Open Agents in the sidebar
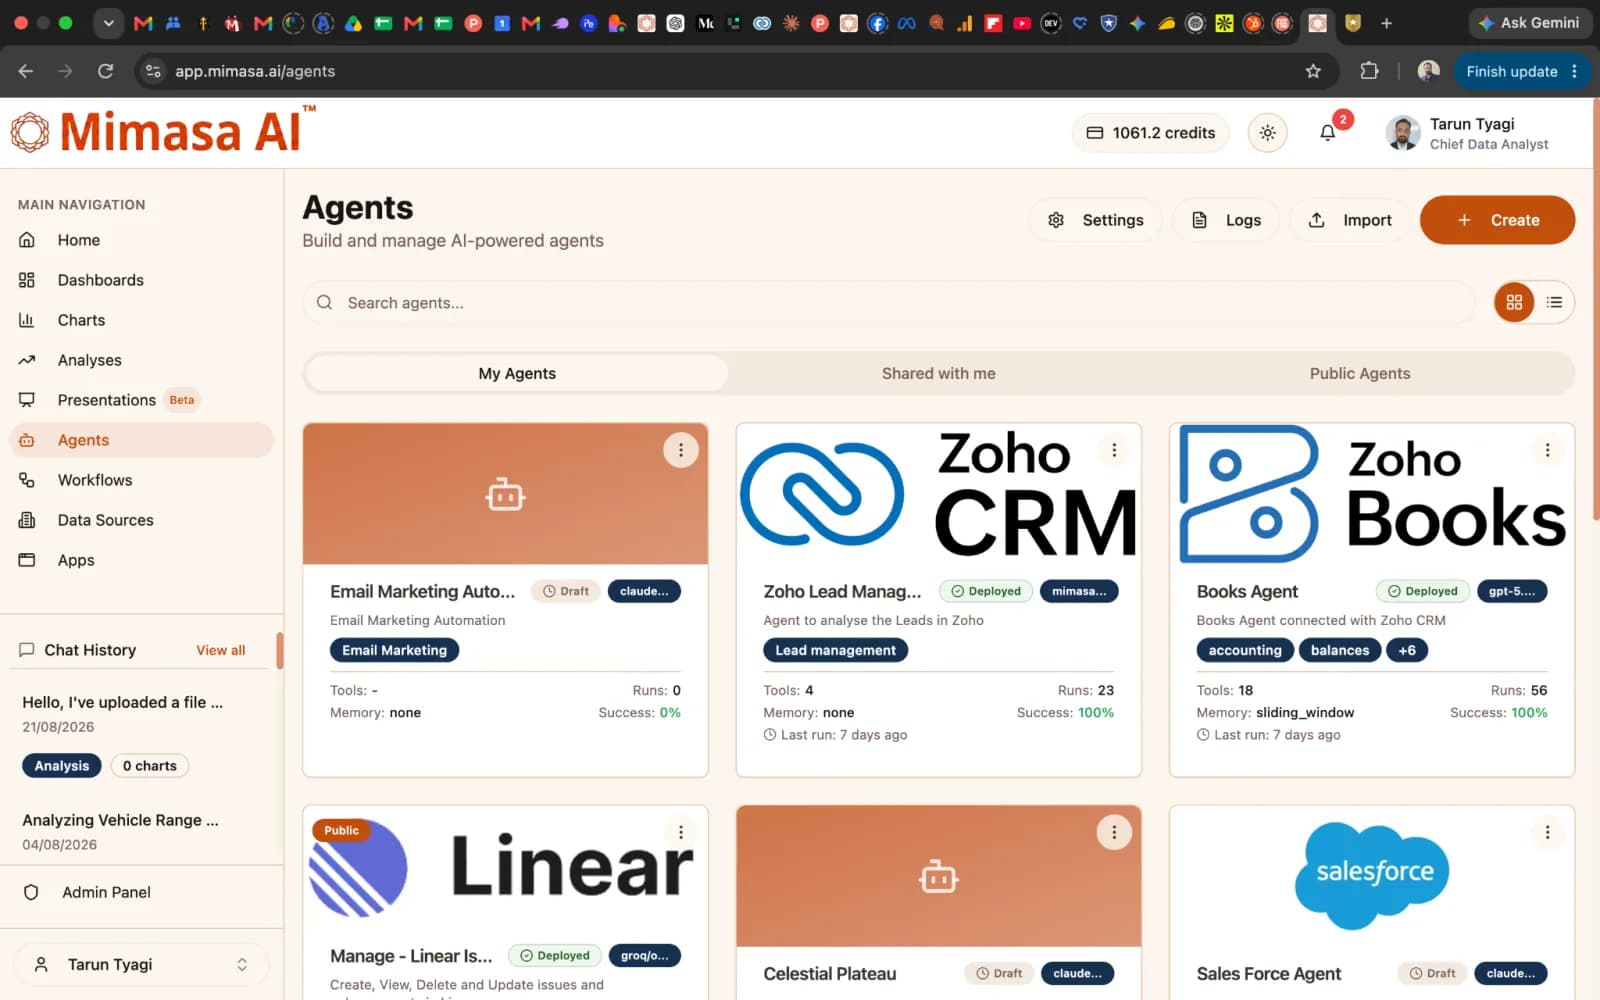Screen dimensions: 1600x1000 point(141,440)
